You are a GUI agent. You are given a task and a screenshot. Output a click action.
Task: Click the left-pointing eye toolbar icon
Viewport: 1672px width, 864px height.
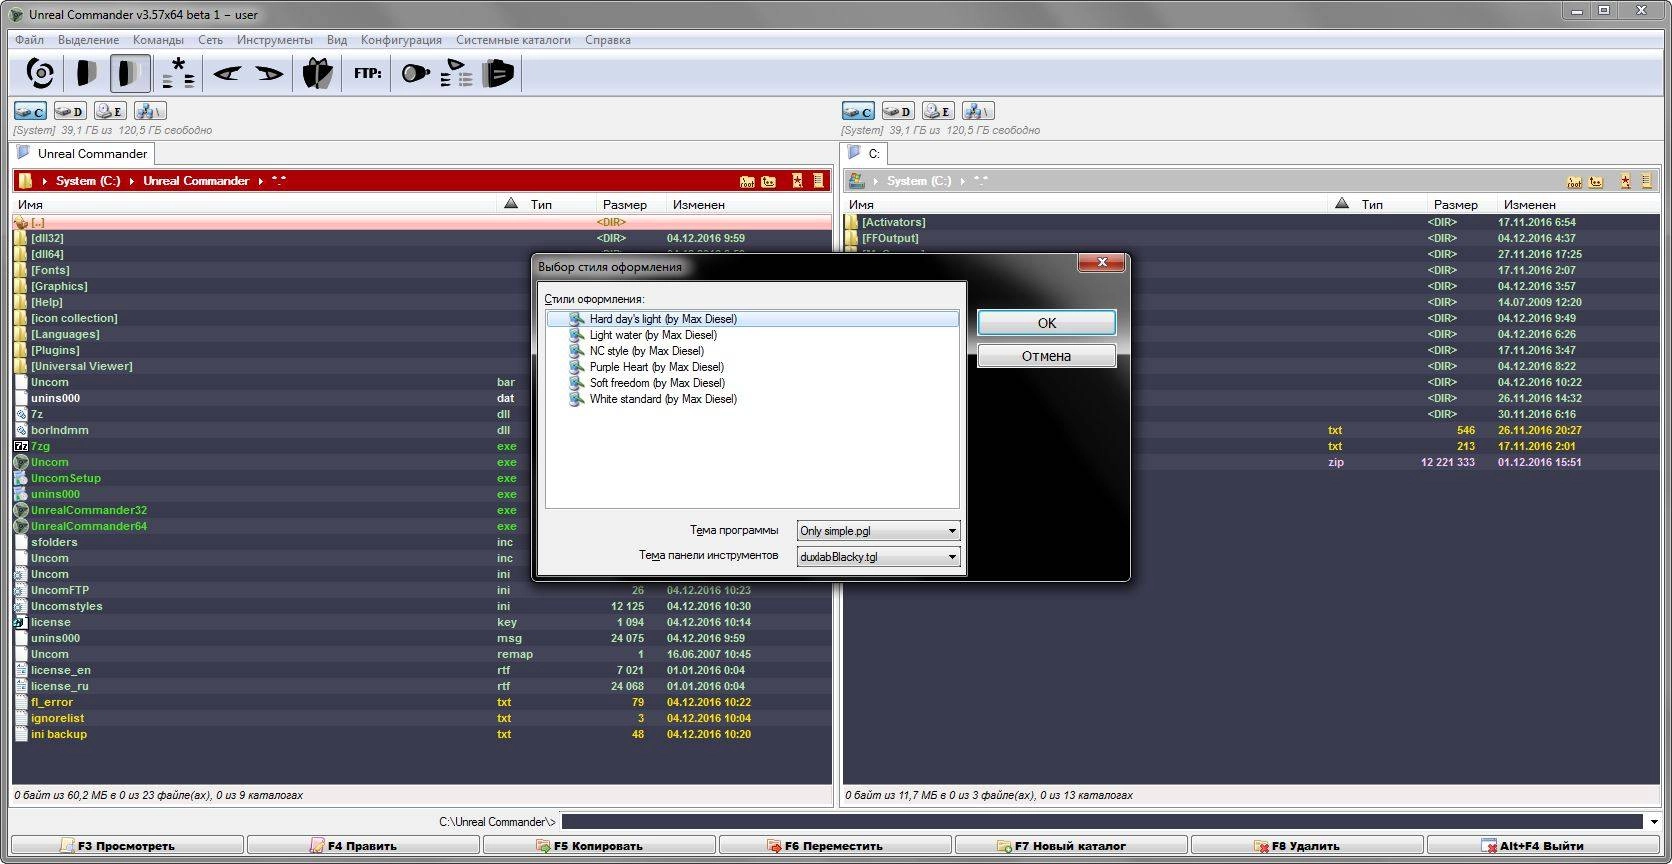(x=228, y=73)
